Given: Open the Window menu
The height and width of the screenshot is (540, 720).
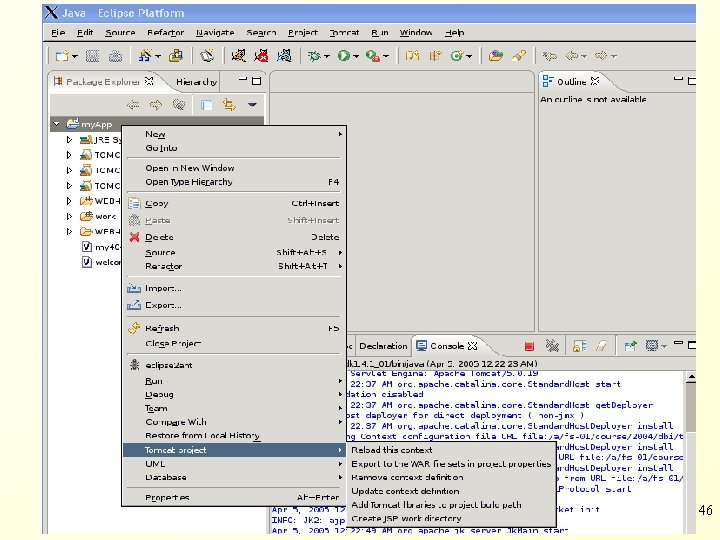Looking at the screenshot, I should pos(416,33).
